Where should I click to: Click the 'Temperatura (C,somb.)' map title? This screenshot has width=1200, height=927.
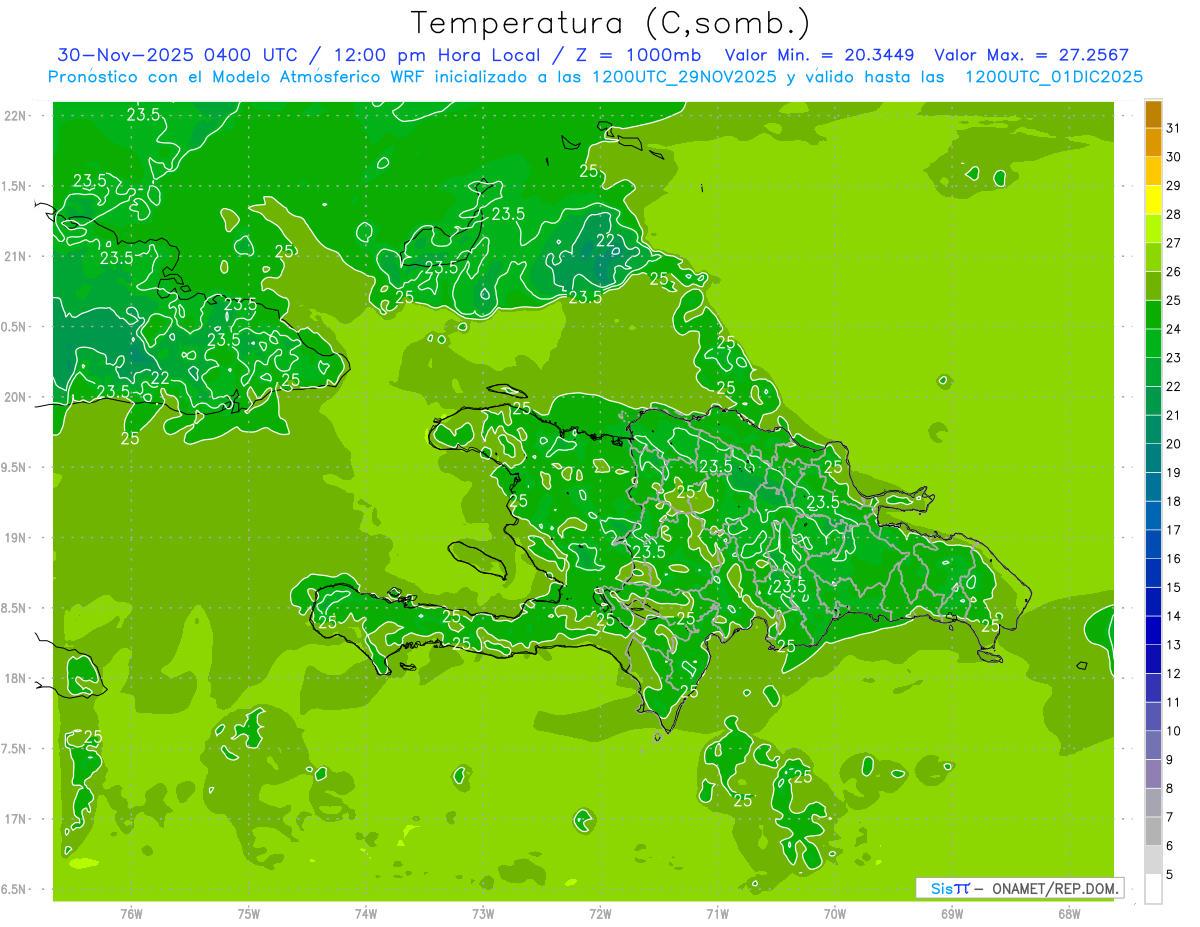pyautogui.click(x=610, y=23)
